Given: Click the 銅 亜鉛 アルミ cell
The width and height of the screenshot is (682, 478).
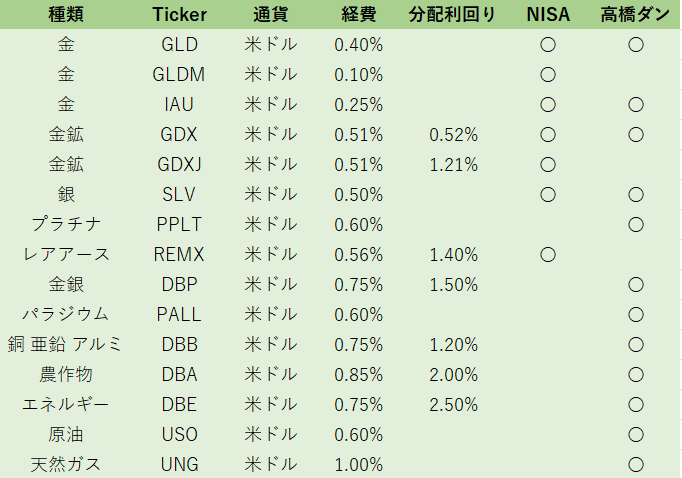Looking at the screenshot, I should click(x=65, y=345).
